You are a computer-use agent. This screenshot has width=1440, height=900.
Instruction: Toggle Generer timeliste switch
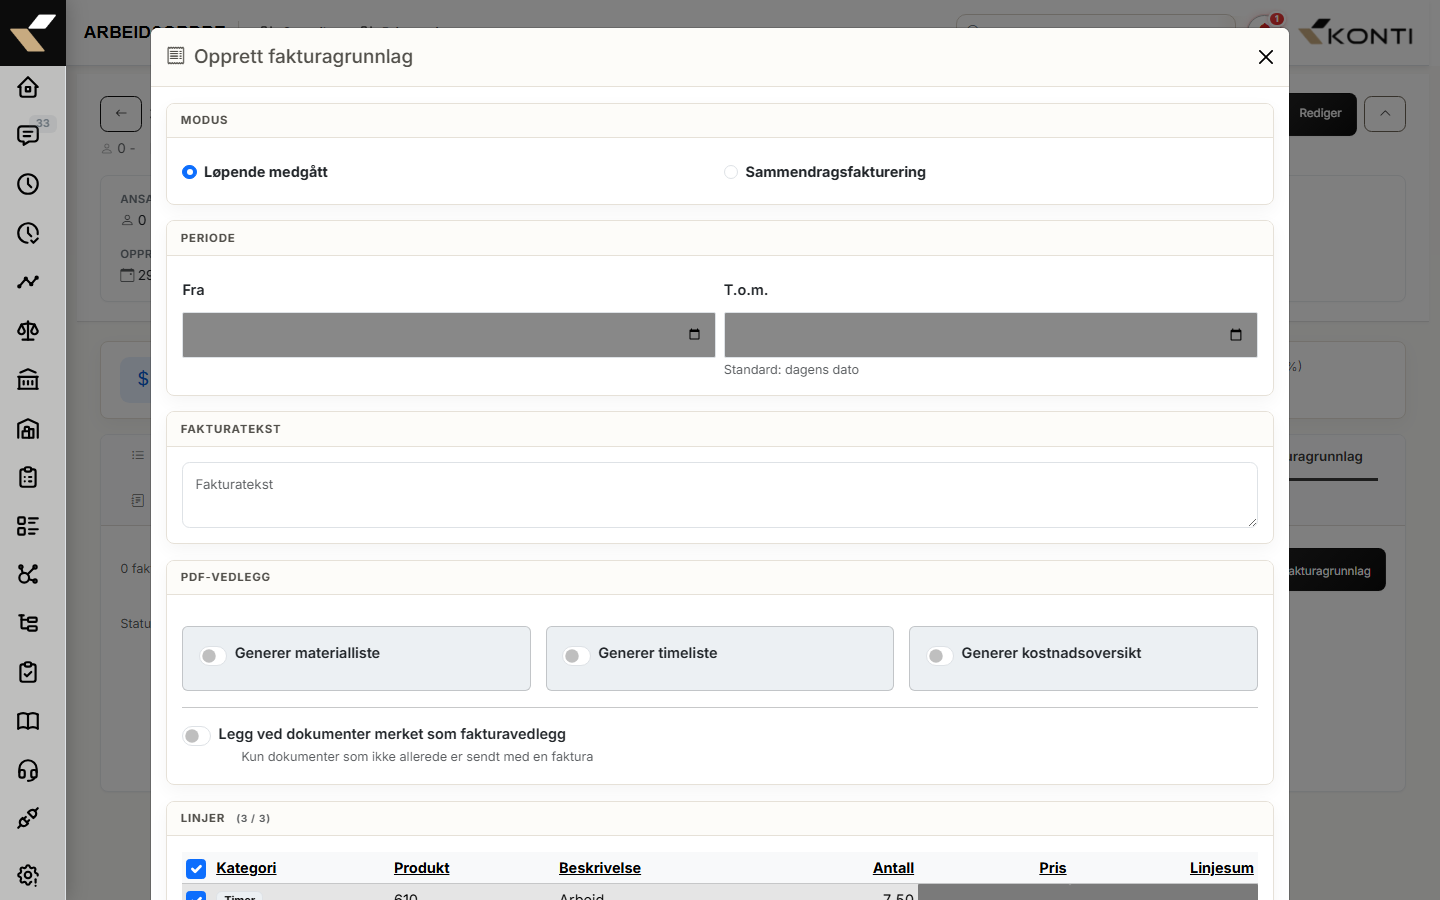point(576,656)
